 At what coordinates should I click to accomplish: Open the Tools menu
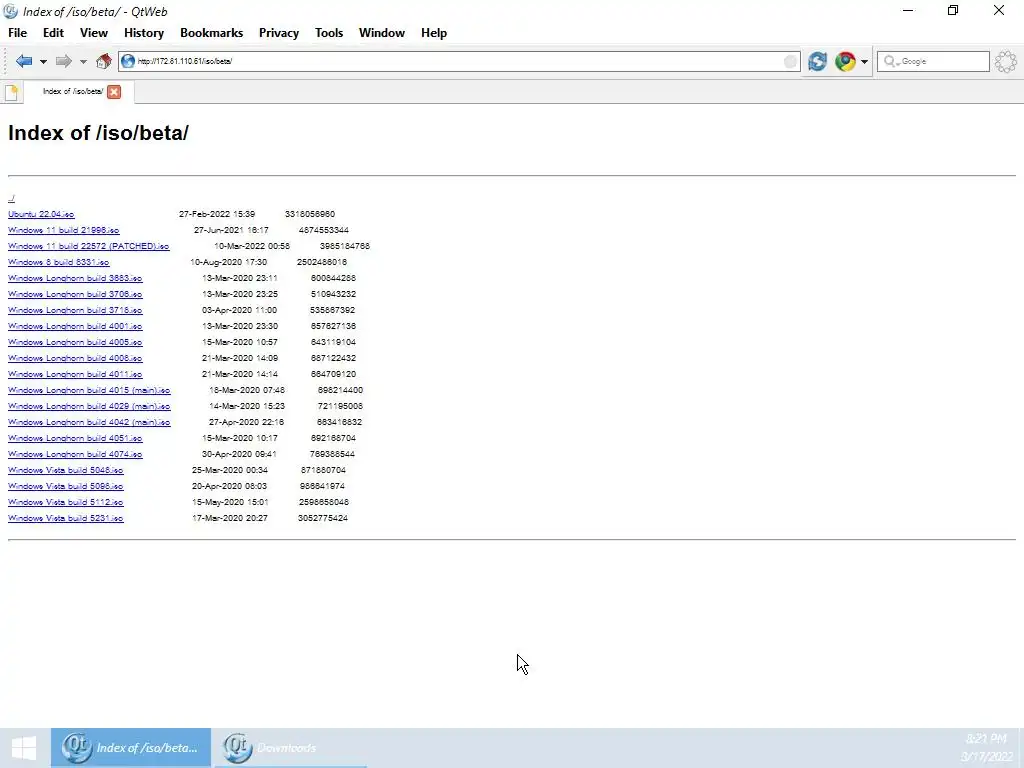[x=328, y=33]
